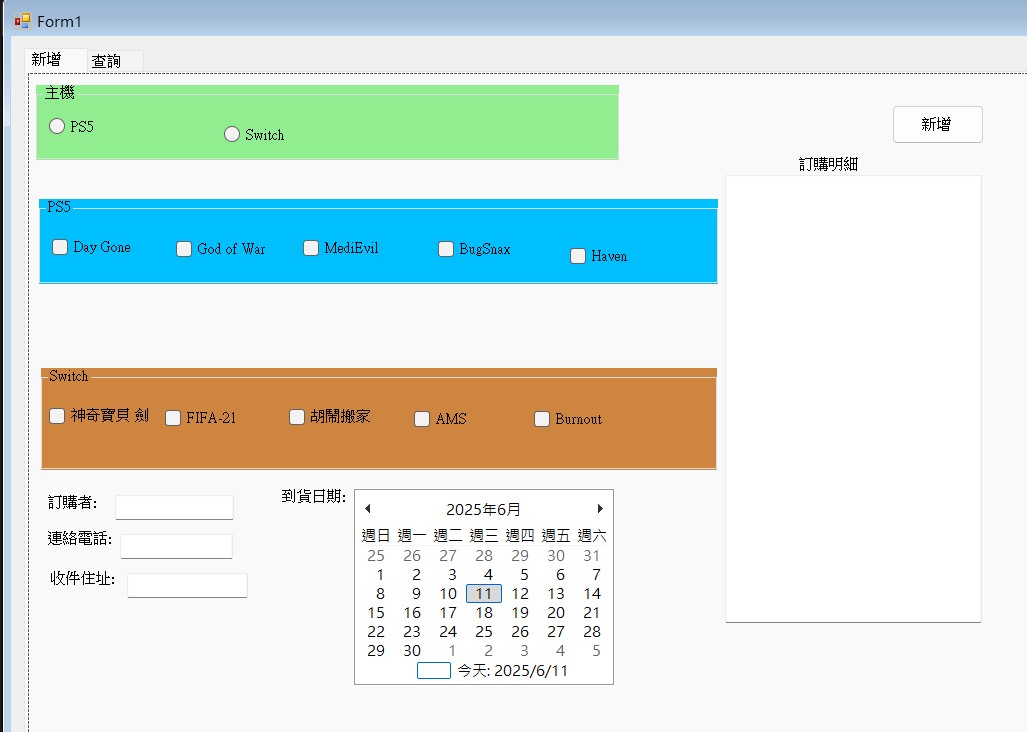Check the Day Gone checkbox
The height and width of the screenshot is (732, 1027).
[61, 247]
